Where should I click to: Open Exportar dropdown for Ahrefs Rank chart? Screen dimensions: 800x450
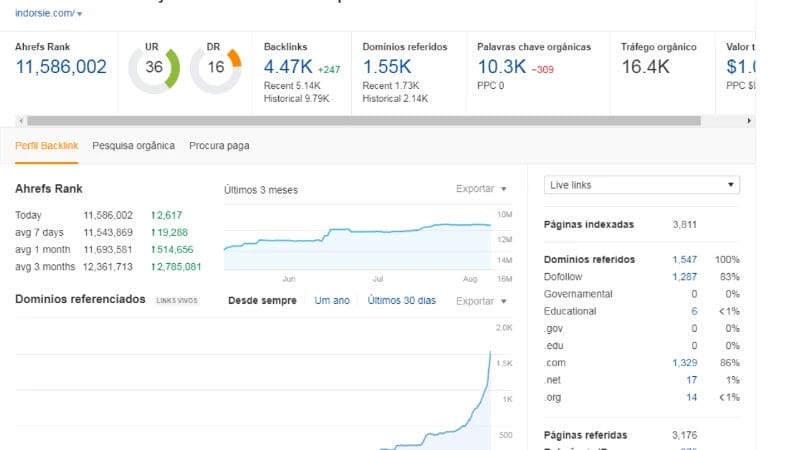point(481,189)
